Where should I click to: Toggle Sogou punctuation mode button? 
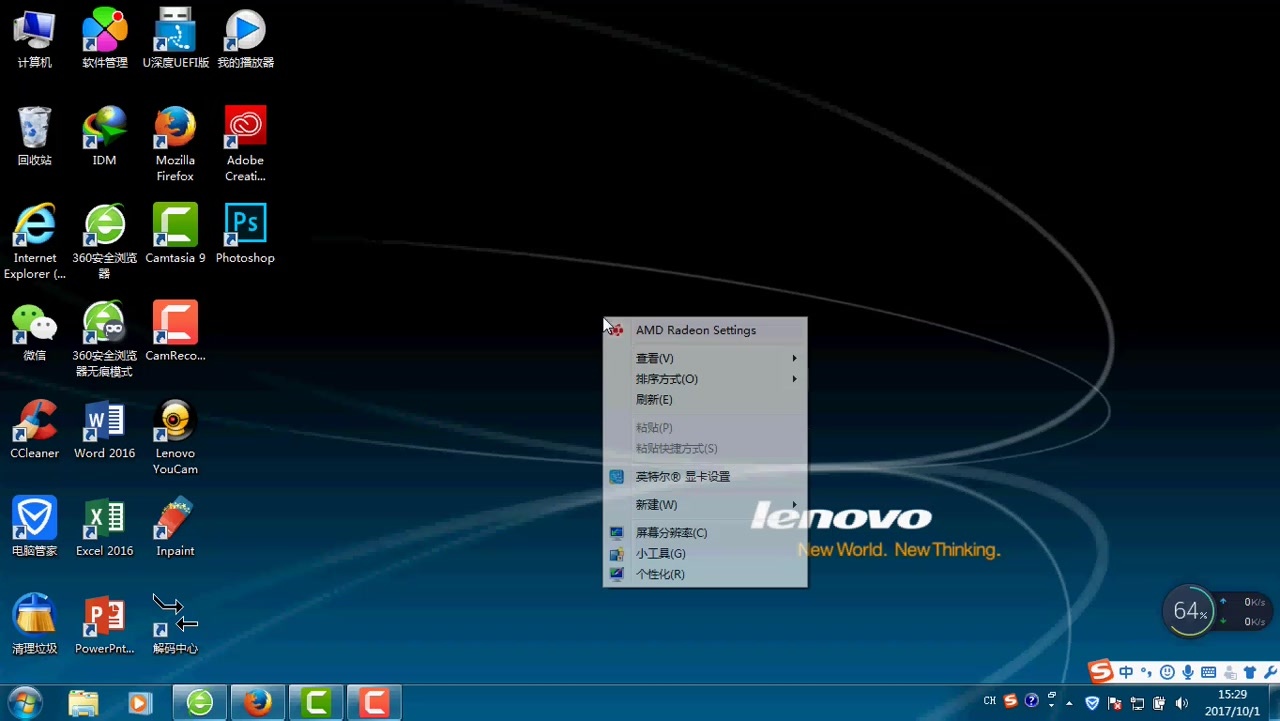pyautogui.click(x=1146, y=672)
